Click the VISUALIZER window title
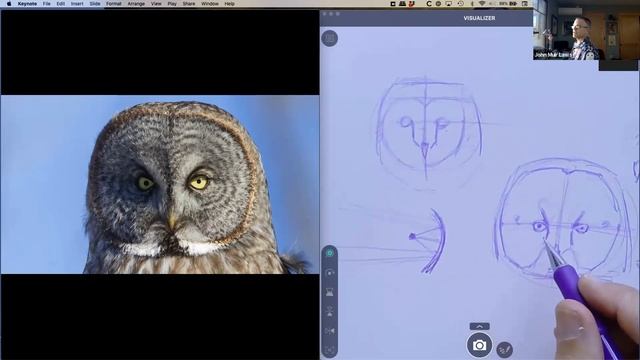Viewport: 640px width, 360px height. 479,18
